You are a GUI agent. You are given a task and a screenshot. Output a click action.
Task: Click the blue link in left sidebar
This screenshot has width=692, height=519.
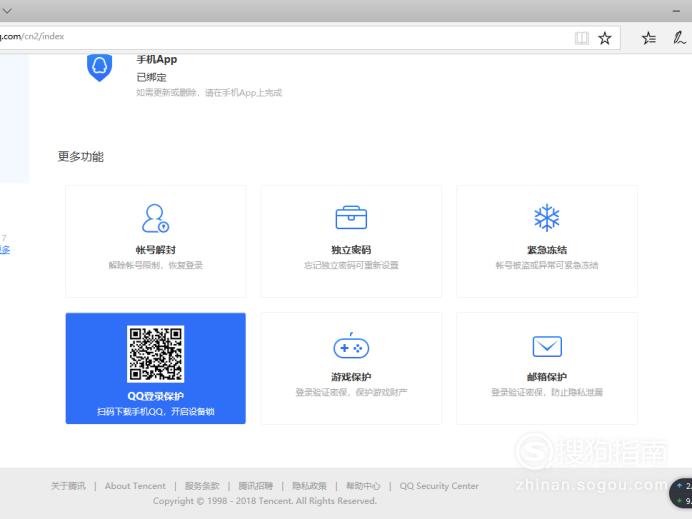(5, 250)
